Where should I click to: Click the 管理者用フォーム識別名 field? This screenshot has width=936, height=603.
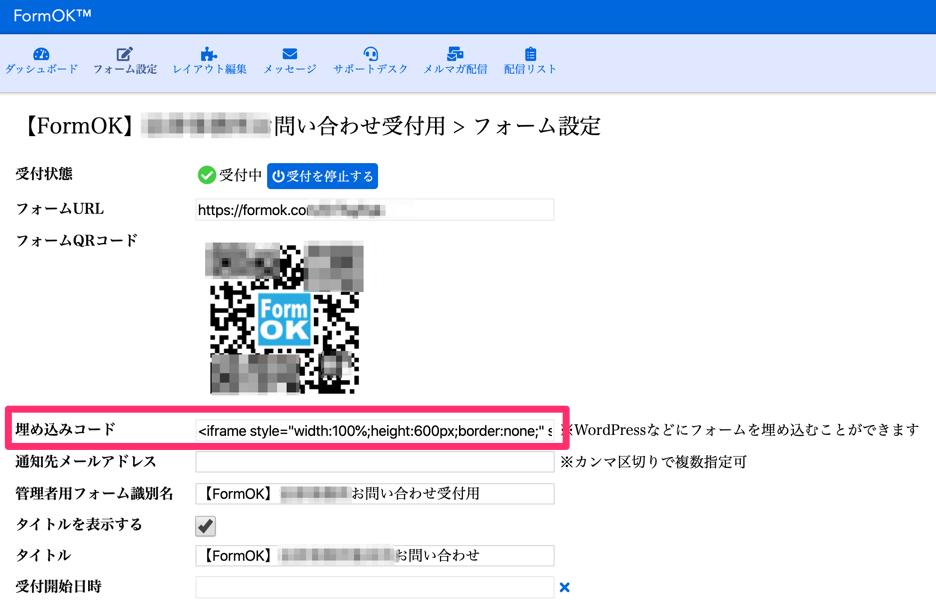pos(374,494)
